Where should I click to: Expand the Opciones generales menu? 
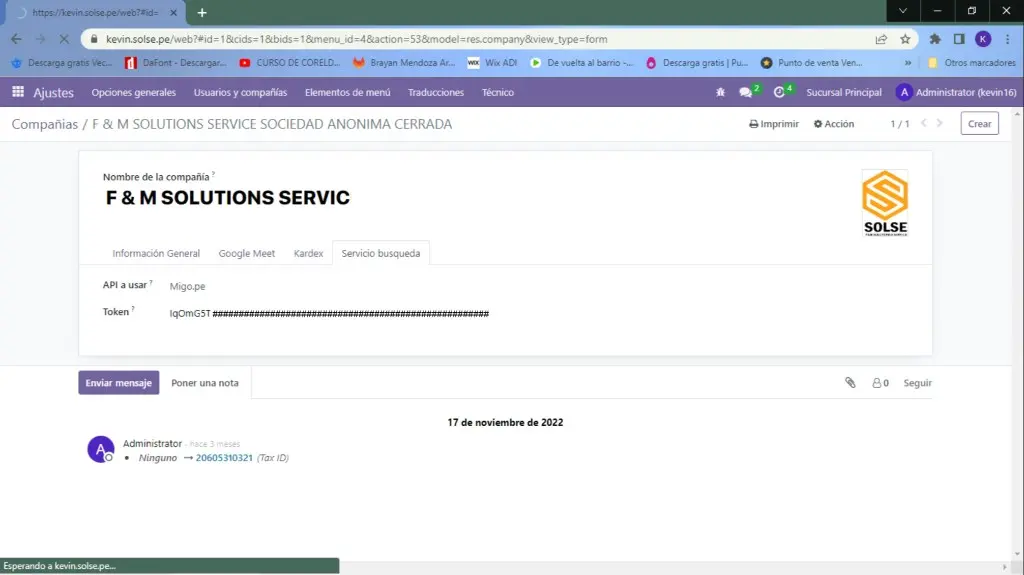[133, 92]
